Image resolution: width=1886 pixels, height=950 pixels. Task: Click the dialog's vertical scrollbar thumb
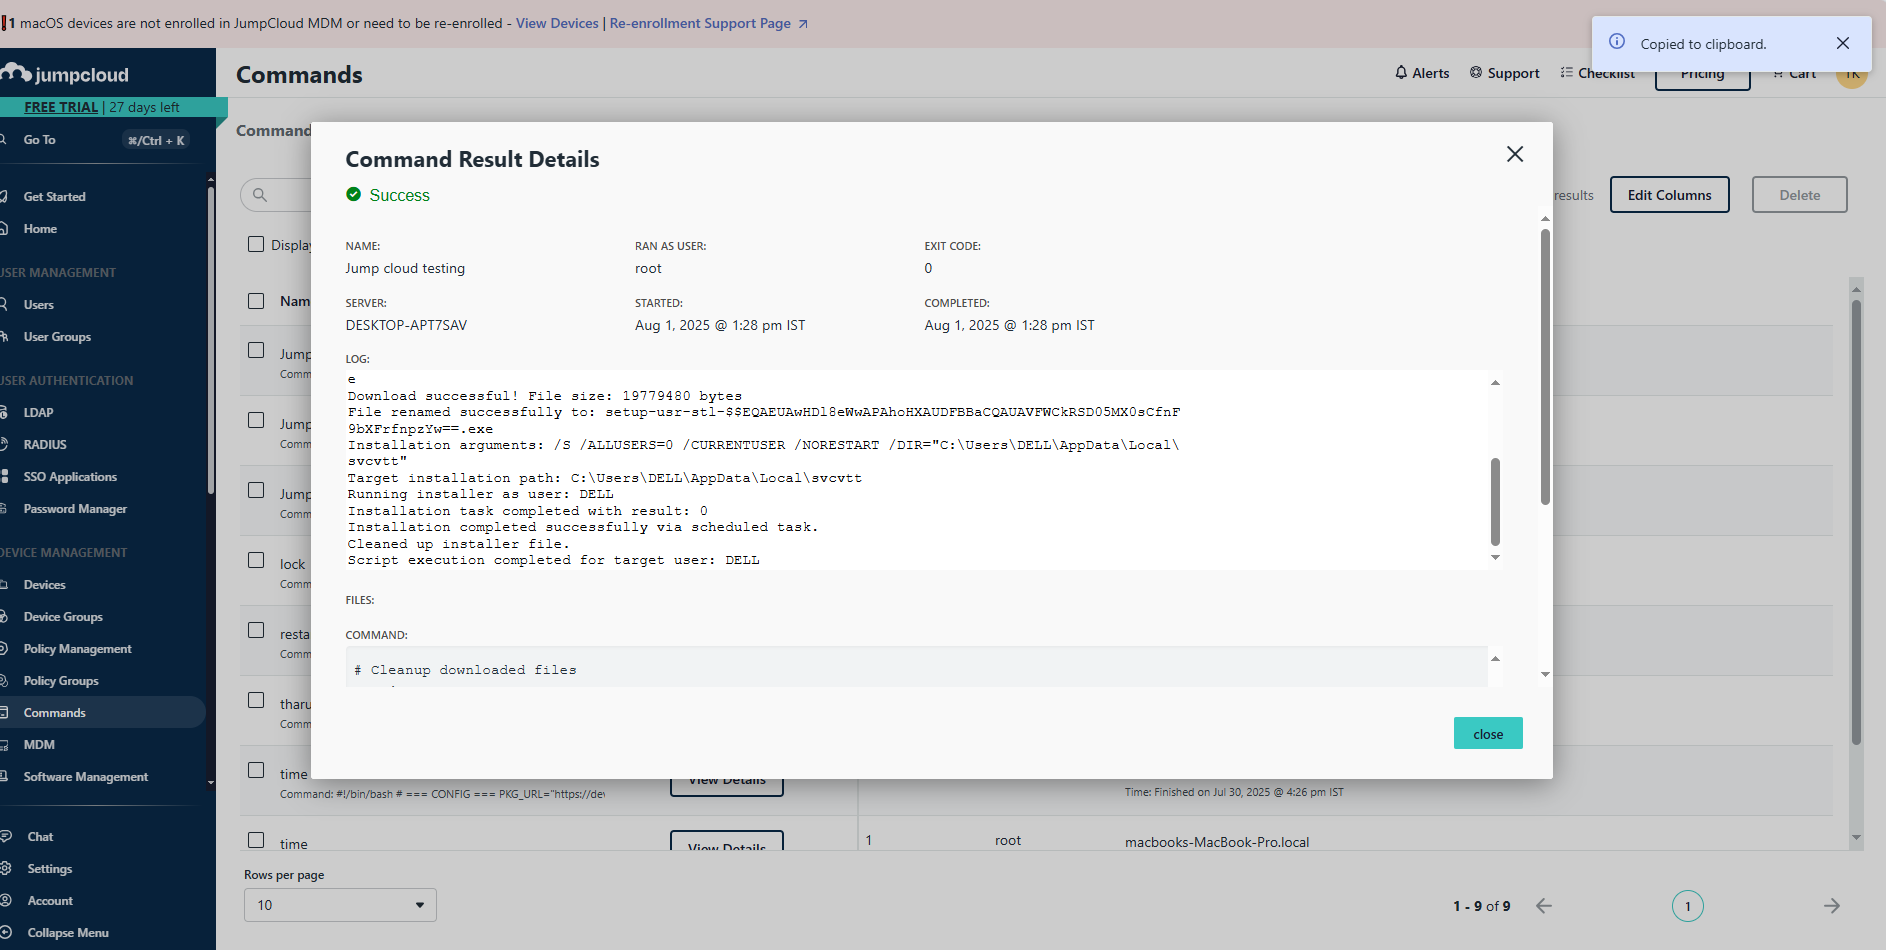pyautogui.click(x=1545, y=367)
